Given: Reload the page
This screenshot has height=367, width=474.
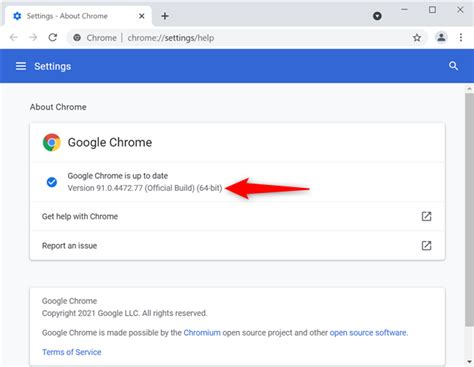Looking at the screenshot, I should click(x=53, y=38).
